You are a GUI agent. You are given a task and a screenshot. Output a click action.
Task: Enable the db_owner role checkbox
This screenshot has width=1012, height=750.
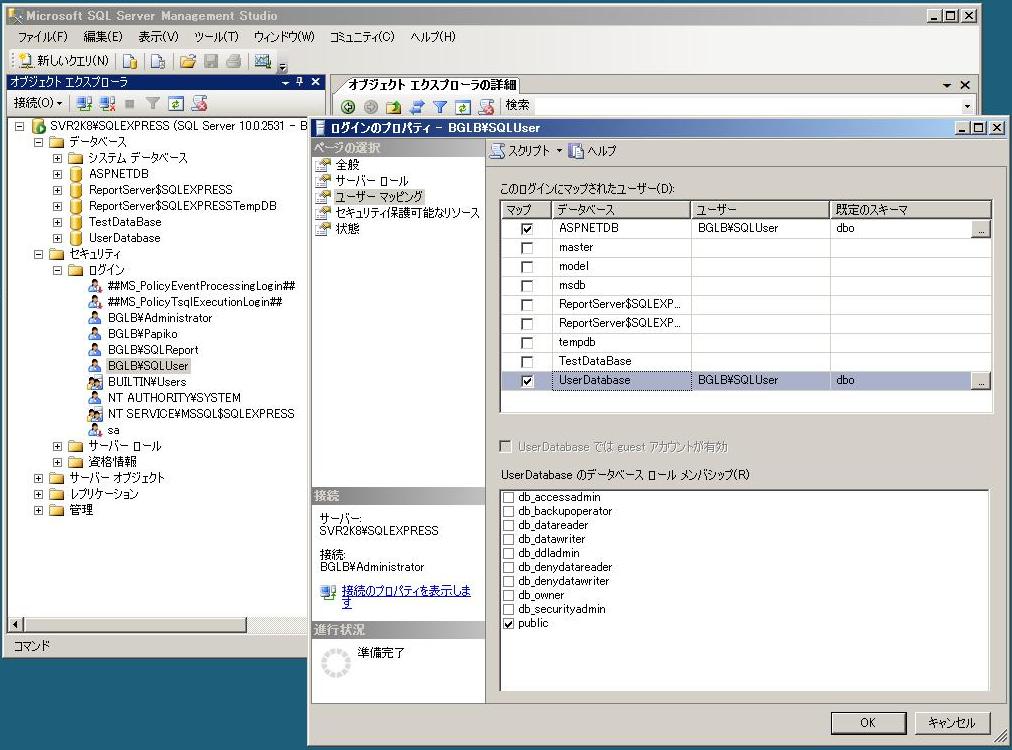pos(509,596)
